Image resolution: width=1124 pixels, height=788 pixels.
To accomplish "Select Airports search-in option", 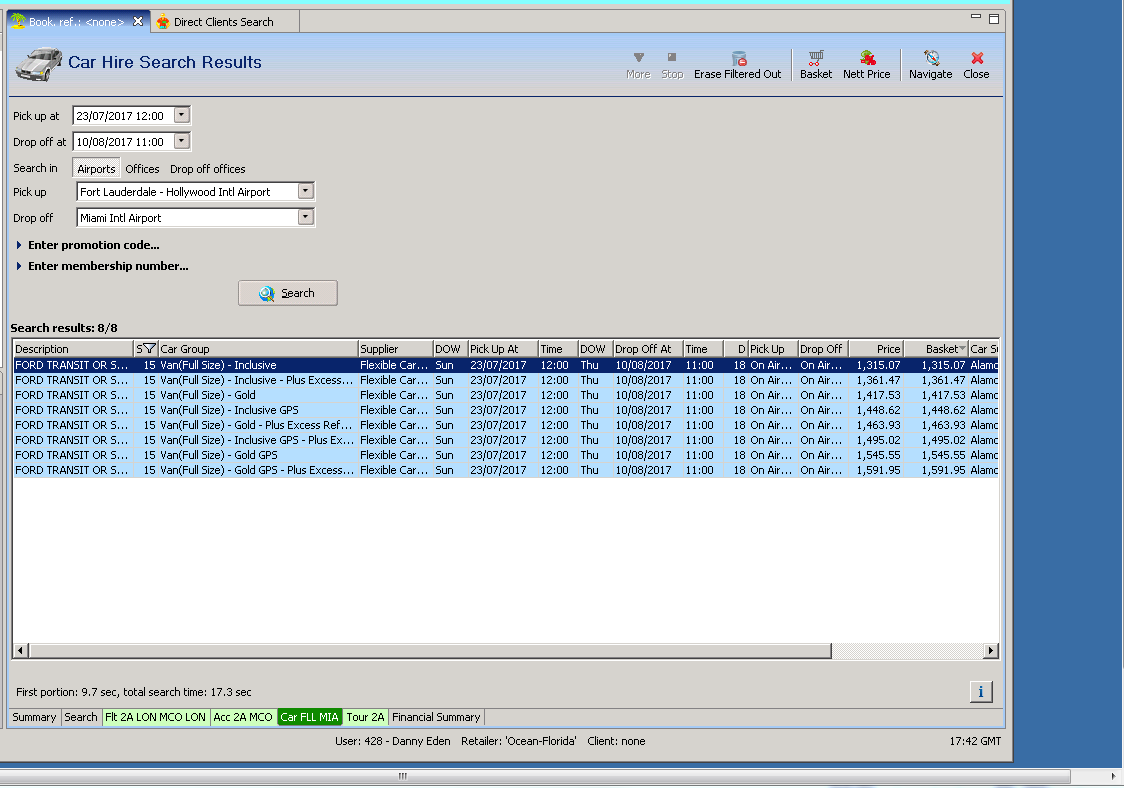I will point(96,169).
